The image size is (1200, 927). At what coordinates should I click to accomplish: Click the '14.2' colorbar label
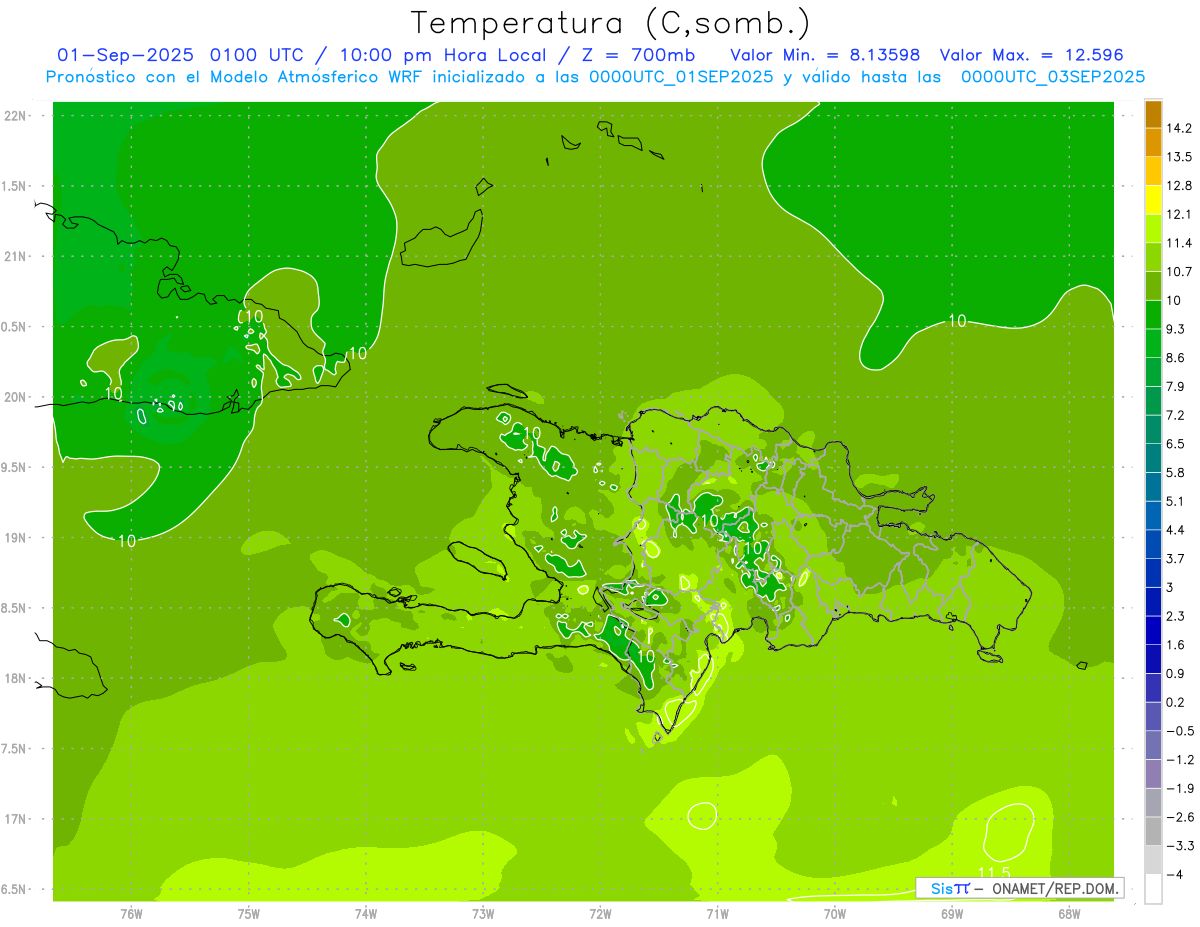1179,128
